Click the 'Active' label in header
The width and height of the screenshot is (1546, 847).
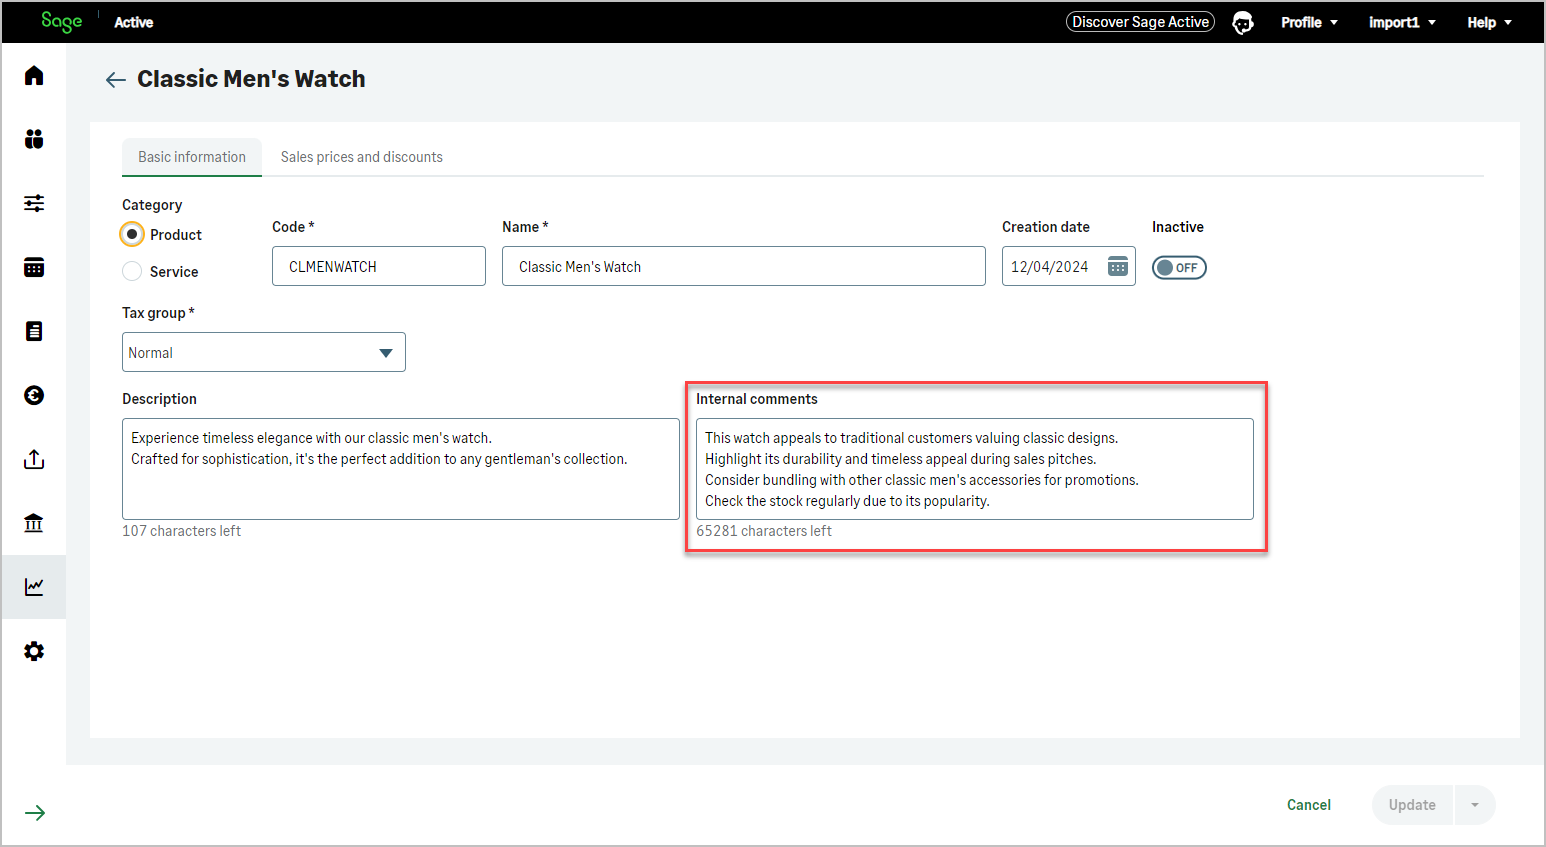(134, 22)
